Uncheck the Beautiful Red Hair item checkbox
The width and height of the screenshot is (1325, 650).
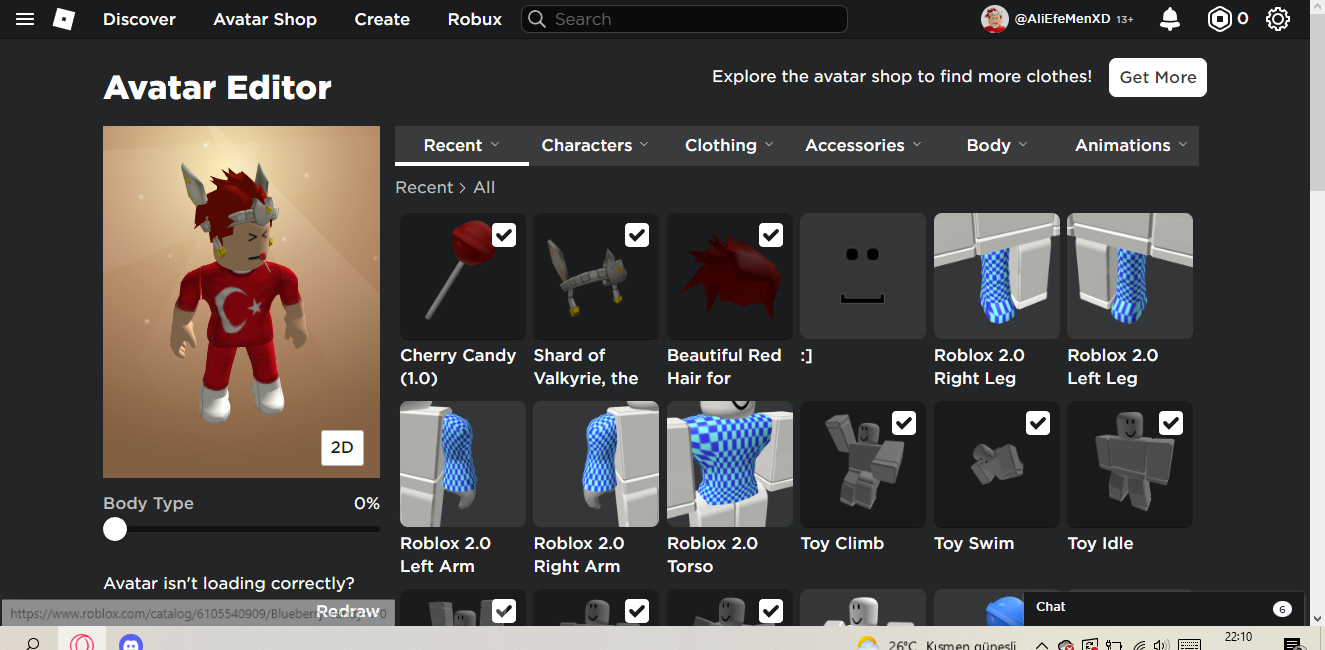pyautogui.click(x=771, y=235)
